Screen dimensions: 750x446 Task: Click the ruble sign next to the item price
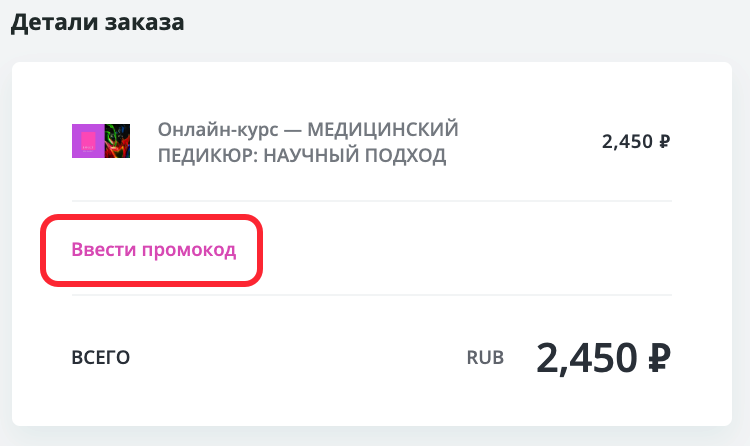coord(664,142)
